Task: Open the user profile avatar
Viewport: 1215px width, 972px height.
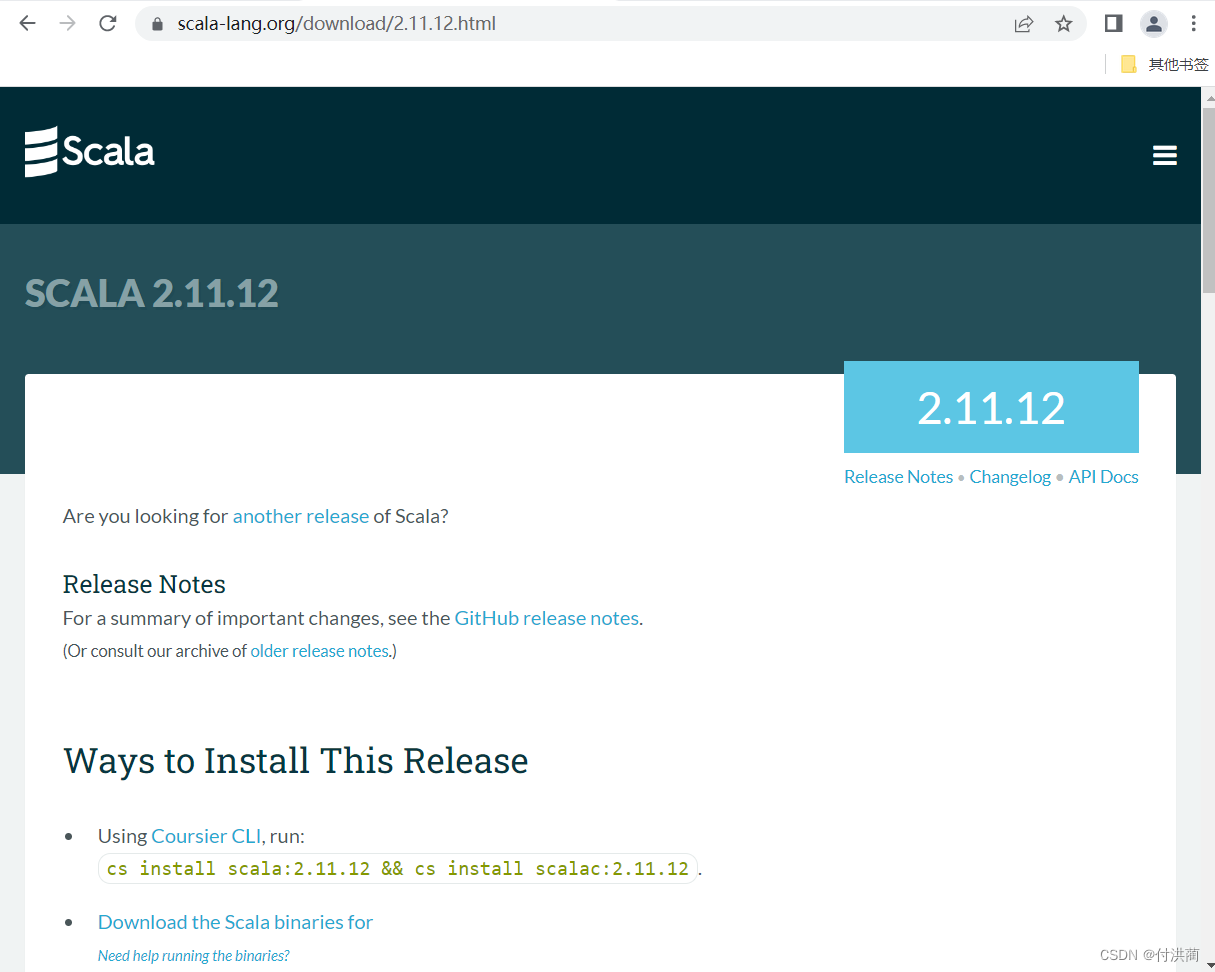Action: [1154, 24]
